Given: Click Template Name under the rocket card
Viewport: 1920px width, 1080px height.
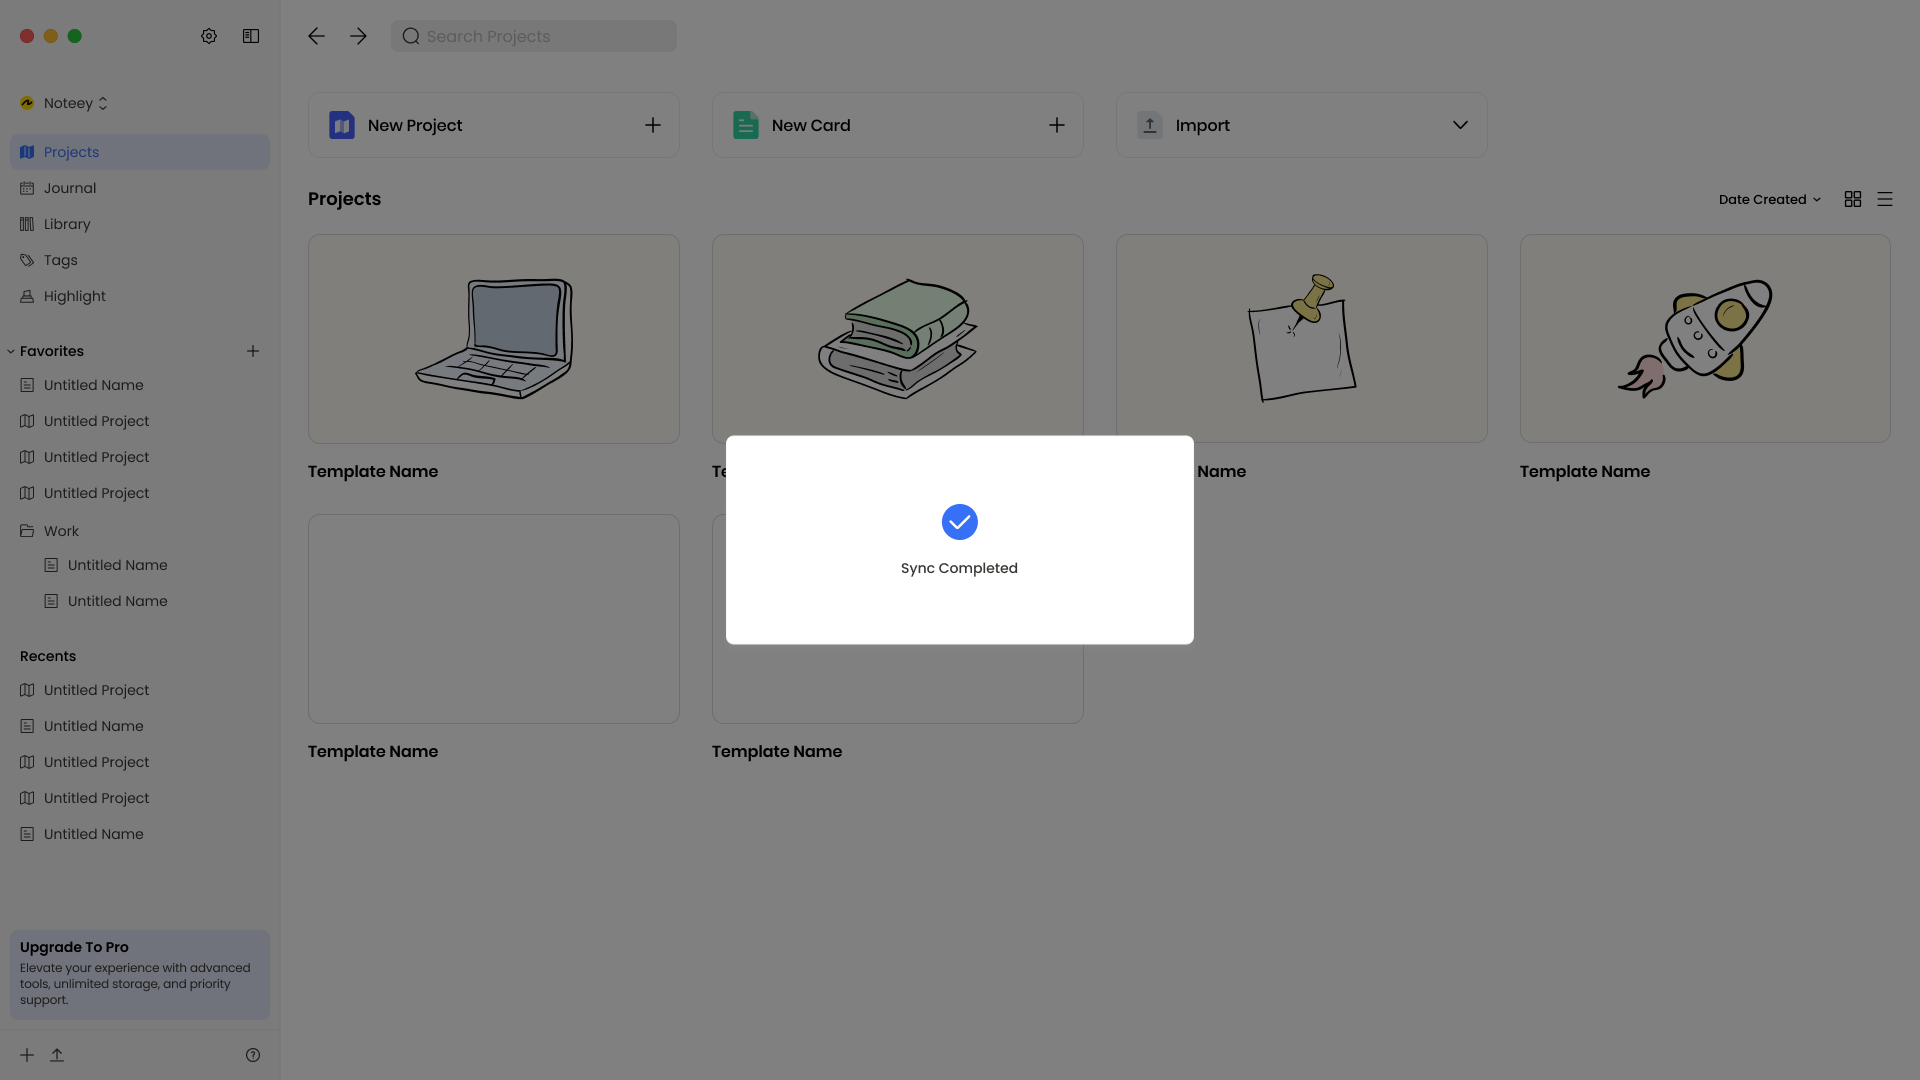Looking at the screenshot, I should (1585, 471).
